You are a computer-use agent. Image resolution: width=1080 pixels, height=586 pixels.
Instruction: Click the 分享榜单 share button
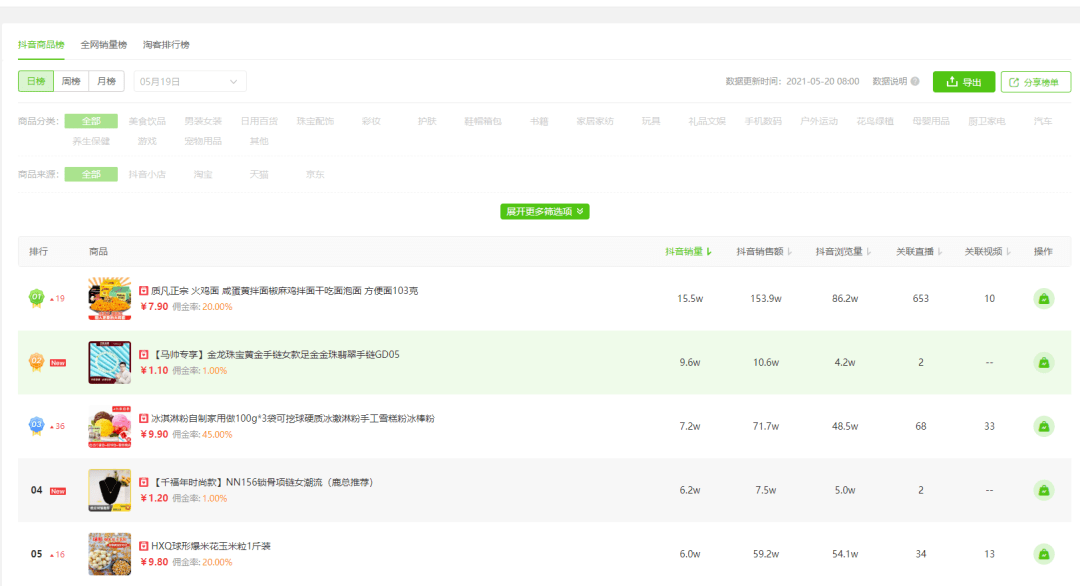[x=1035, y=82]
